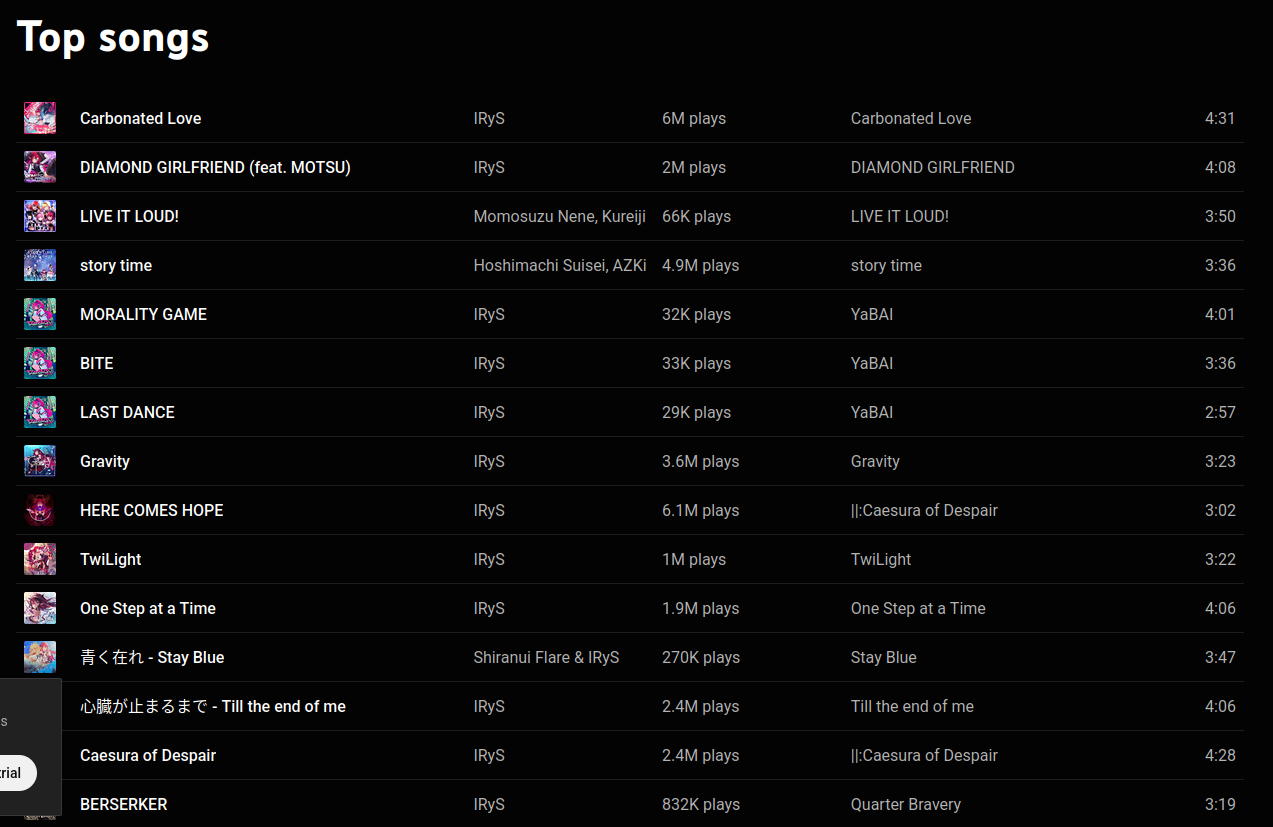The image size is (1273, 827).
Task: Click the HERE COMES HOPE cover thumbnail
Action: [x=40, y=510]
